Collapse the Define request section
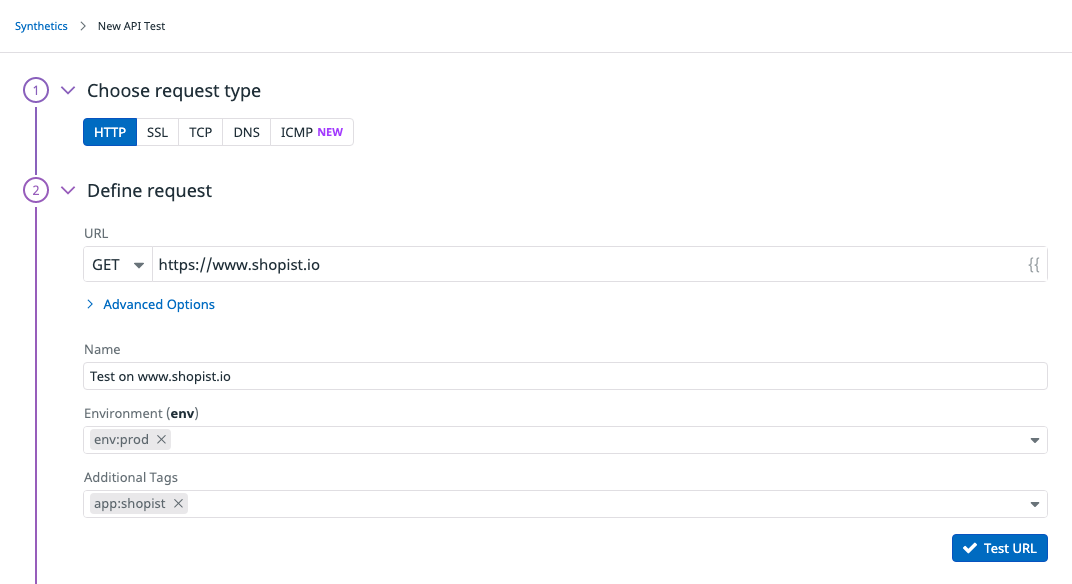The height and width of the screenshot is (584, 1072). (68, 190)
